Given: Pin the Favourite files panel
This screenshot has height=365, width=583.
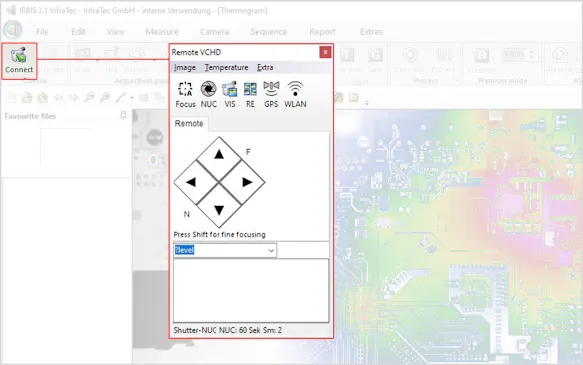Looking at the screenshot, I should click(x=123, y=116).
